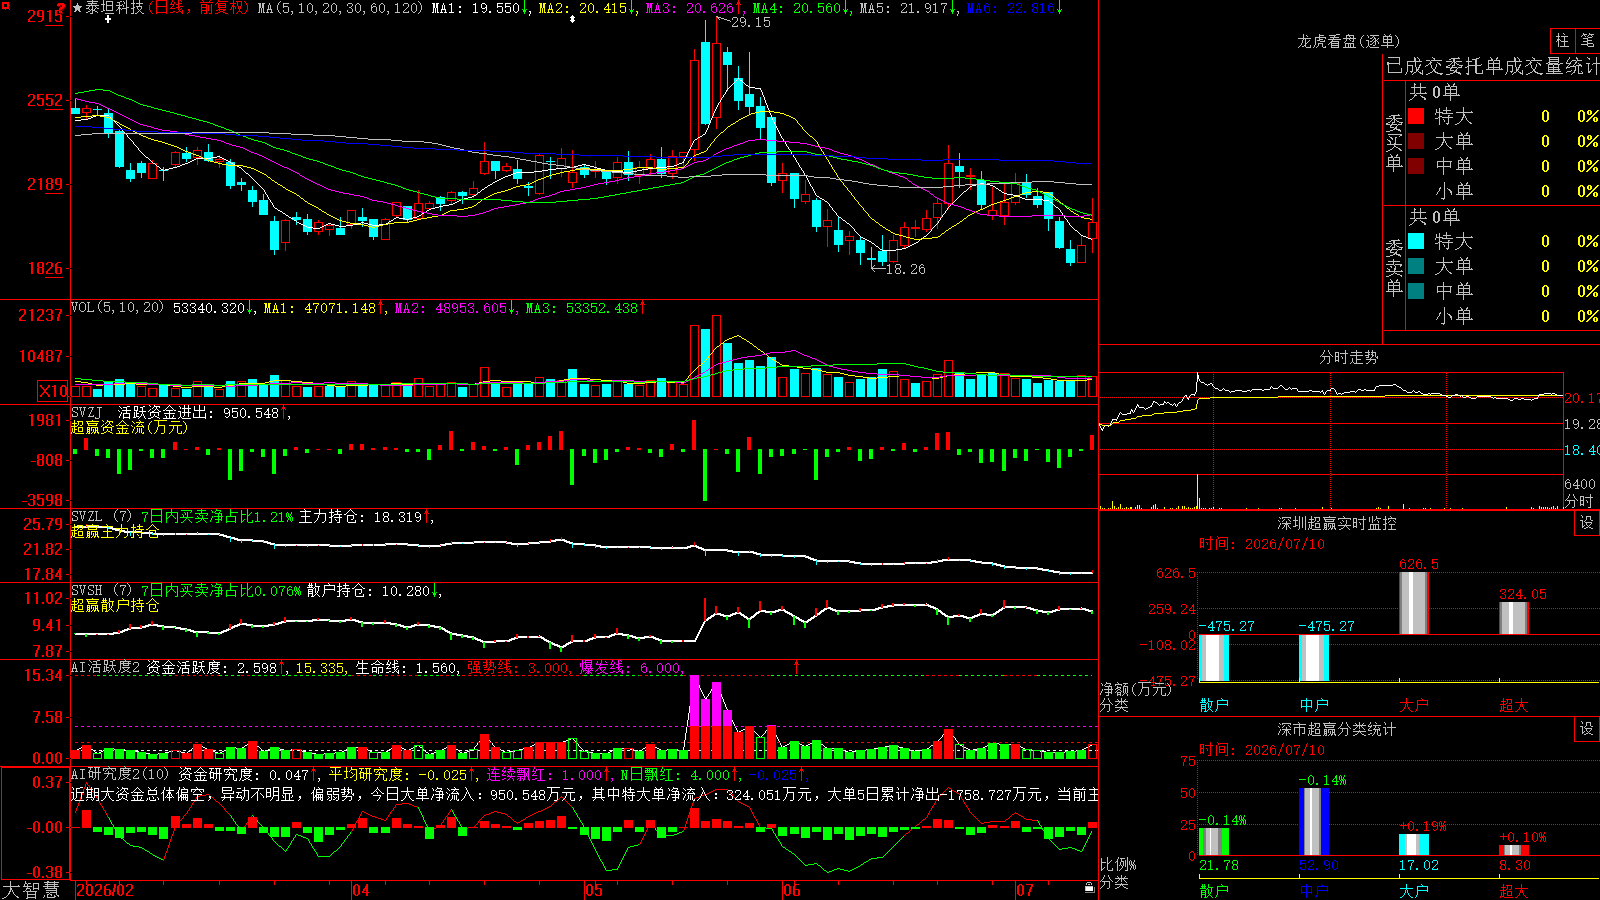Click the 大智慧 logo text
Image resolution: width=1600 pixels, height=900 pixels.
point(31,890)
